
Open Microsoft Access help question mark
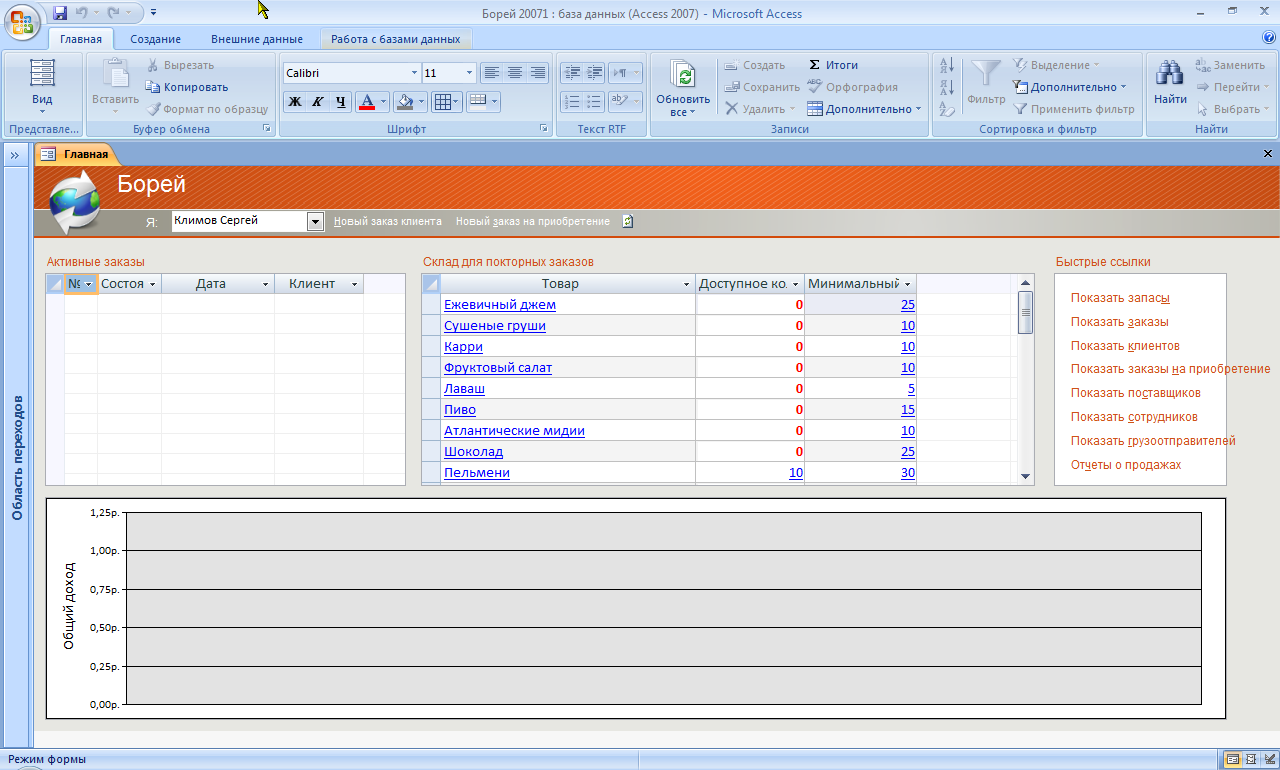1267,39
